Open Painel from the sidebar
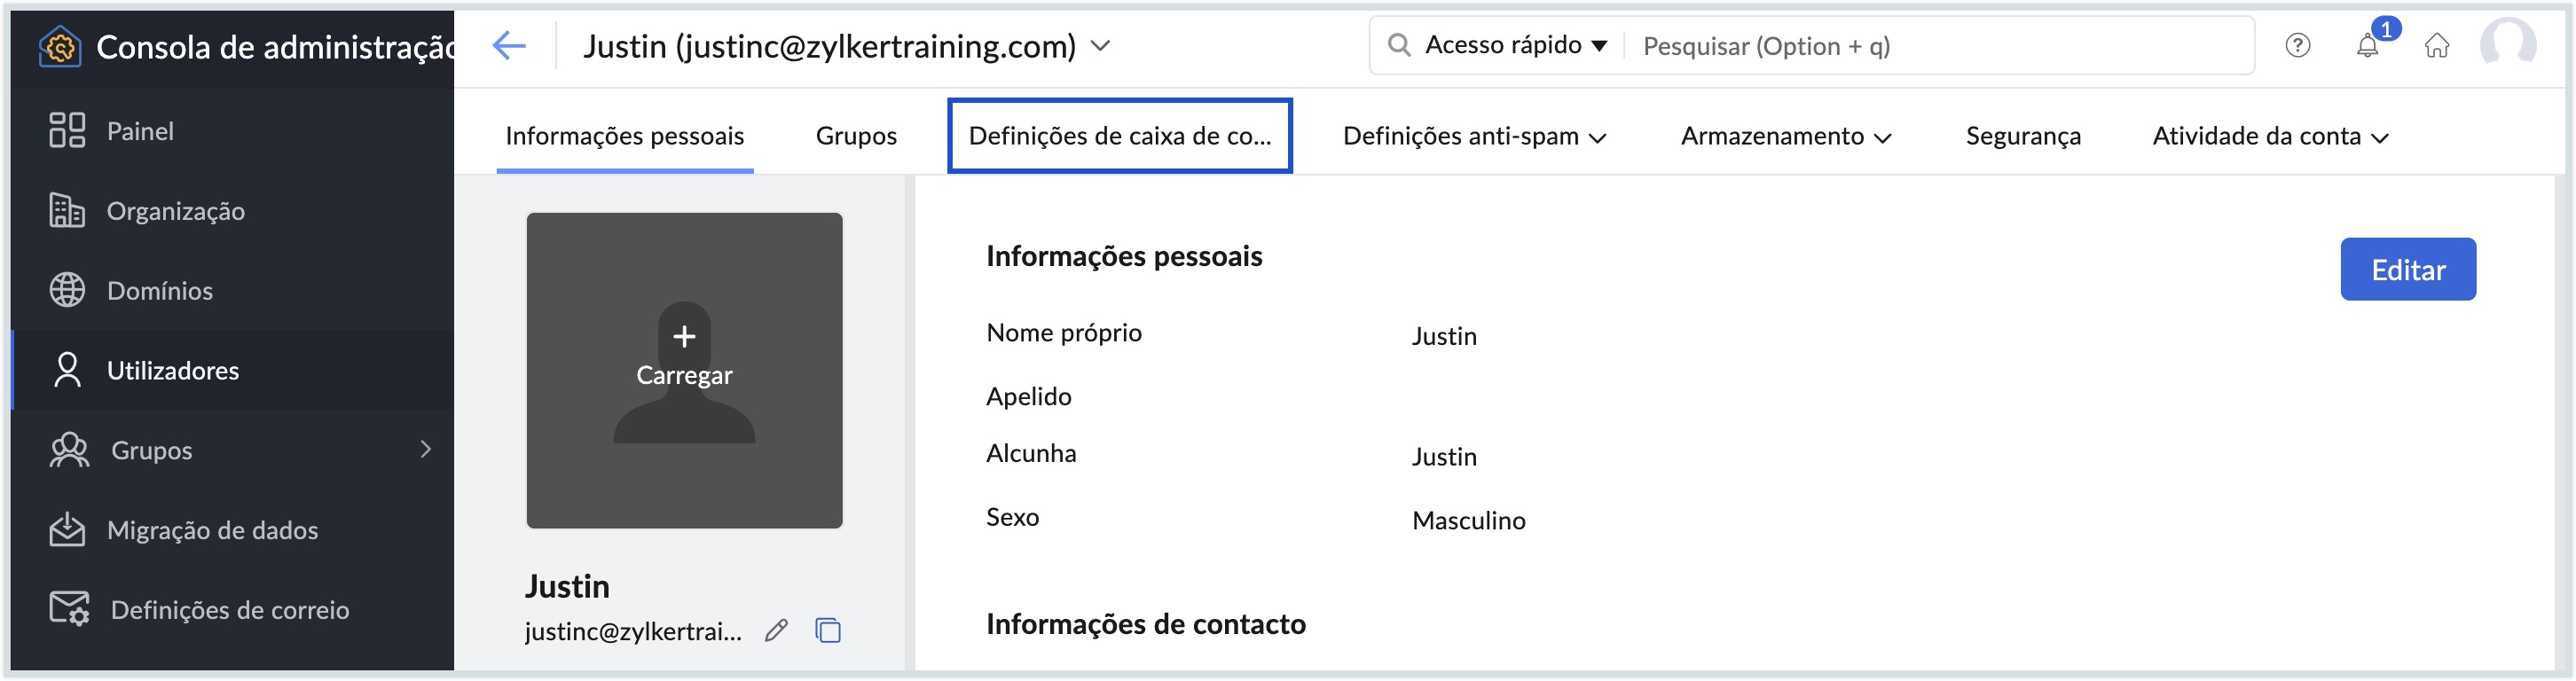 coord(140,131)
